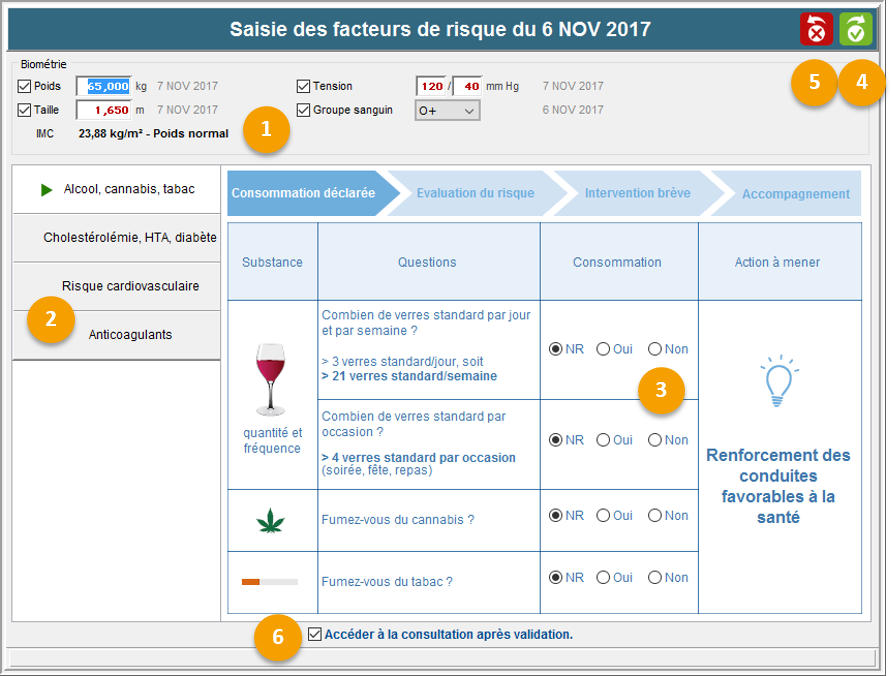Click the red cancel icon in header

click(x=816, y=30)
